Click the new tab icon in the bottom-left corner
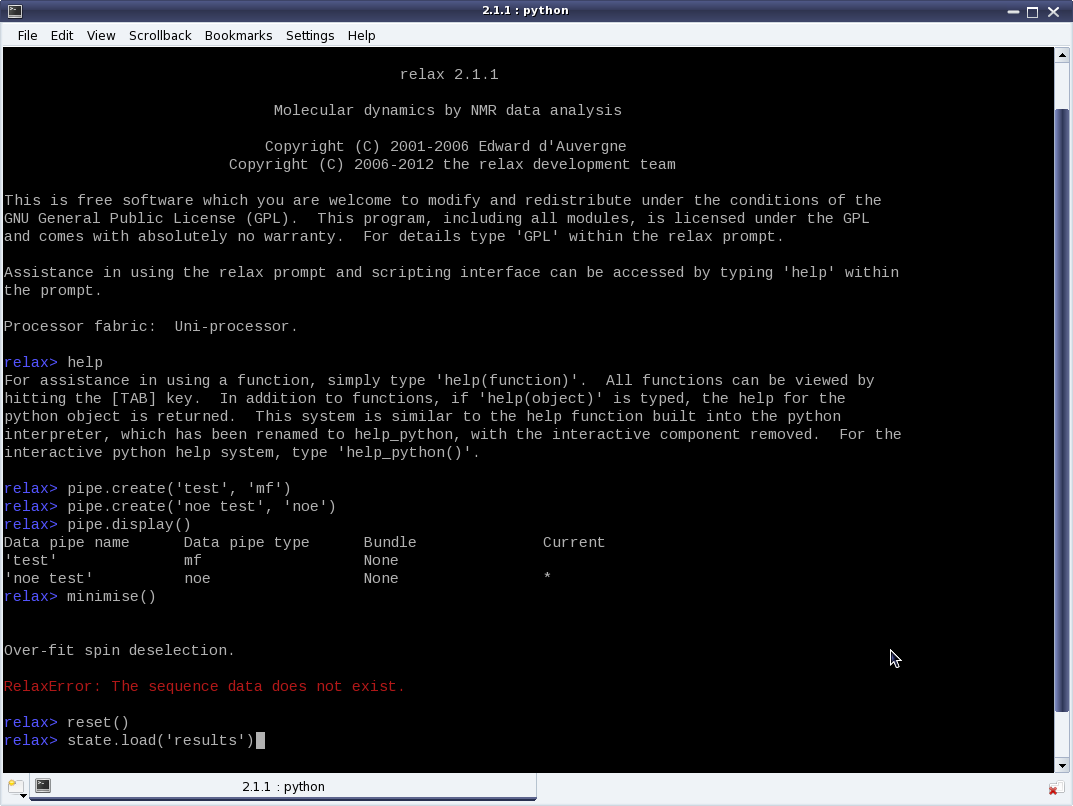Image resolution: width=1073 pixels, height=806 pixels. 14,786
